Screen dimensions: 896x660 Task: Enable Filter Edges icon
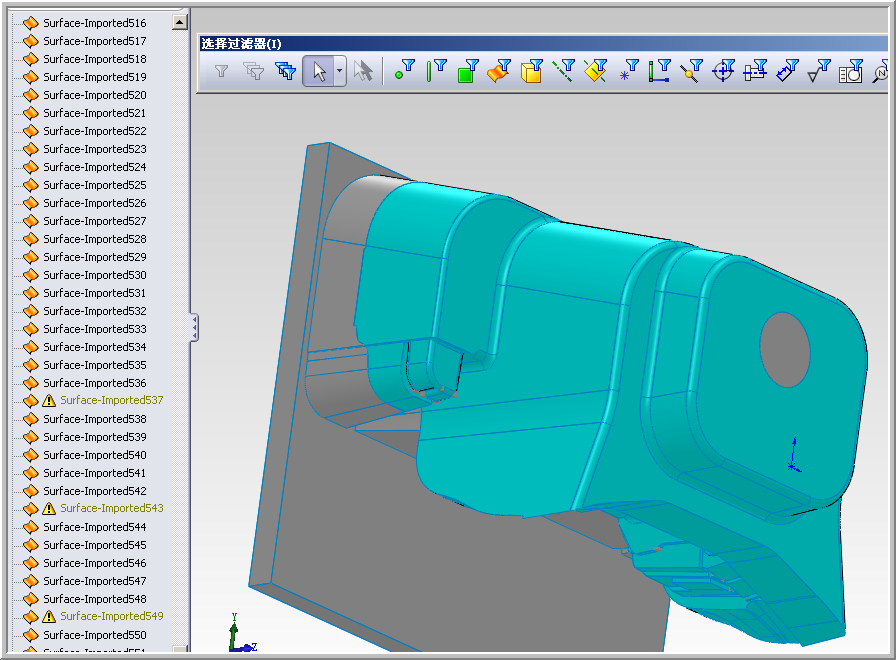pos(436,71)
